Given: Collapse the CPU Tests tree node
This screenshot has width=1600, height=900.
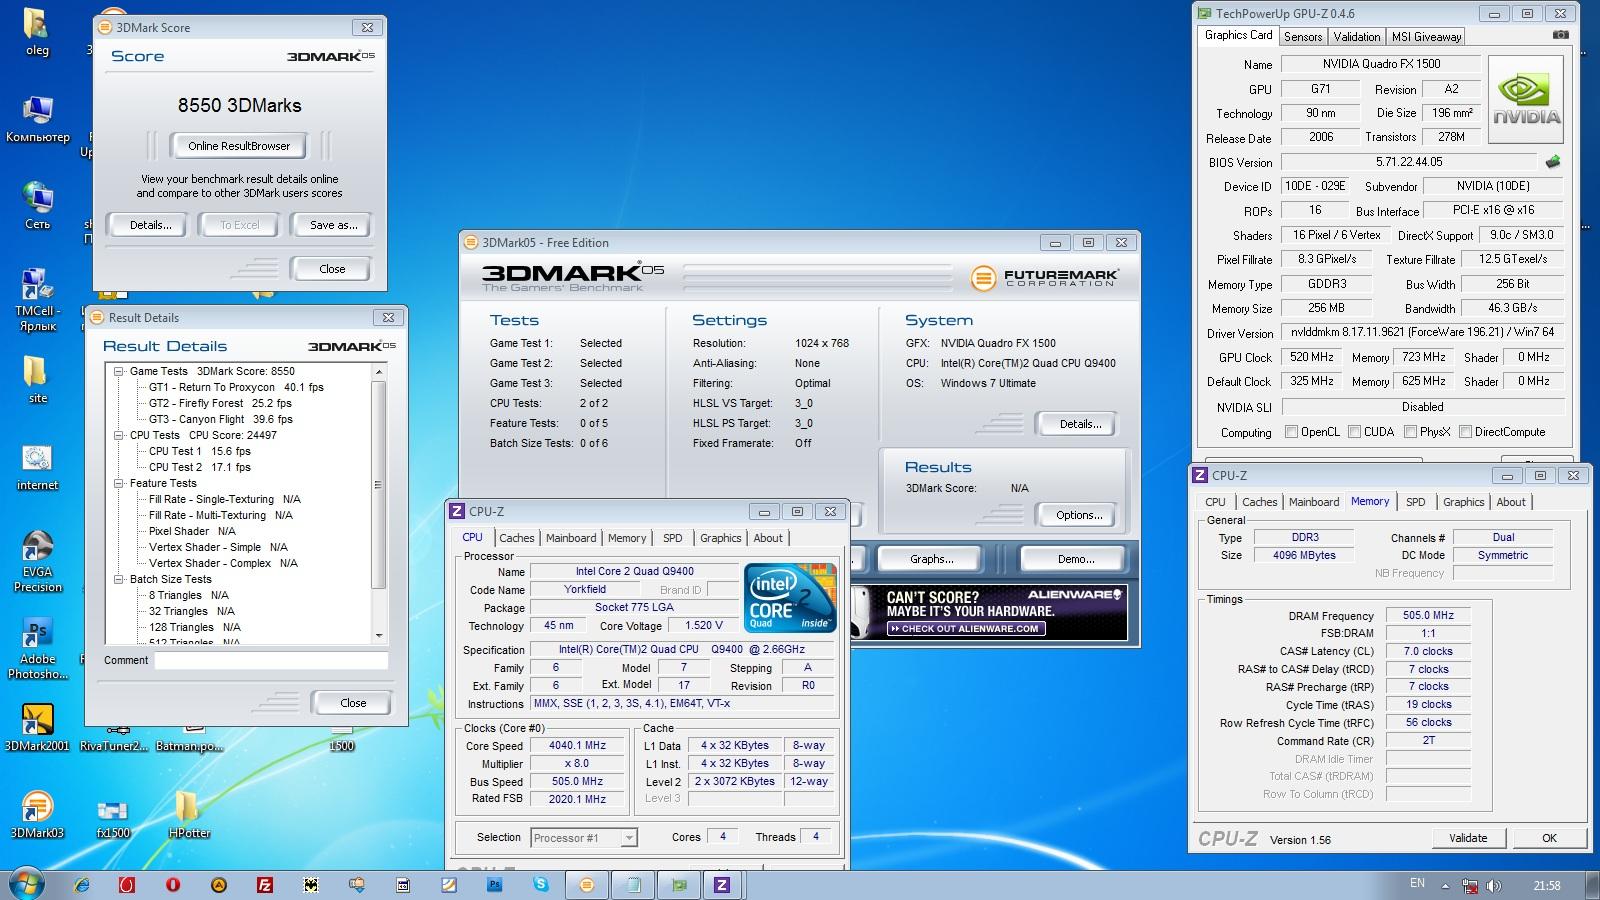Looking at the screenshot, I should click(x=120, y=435).
